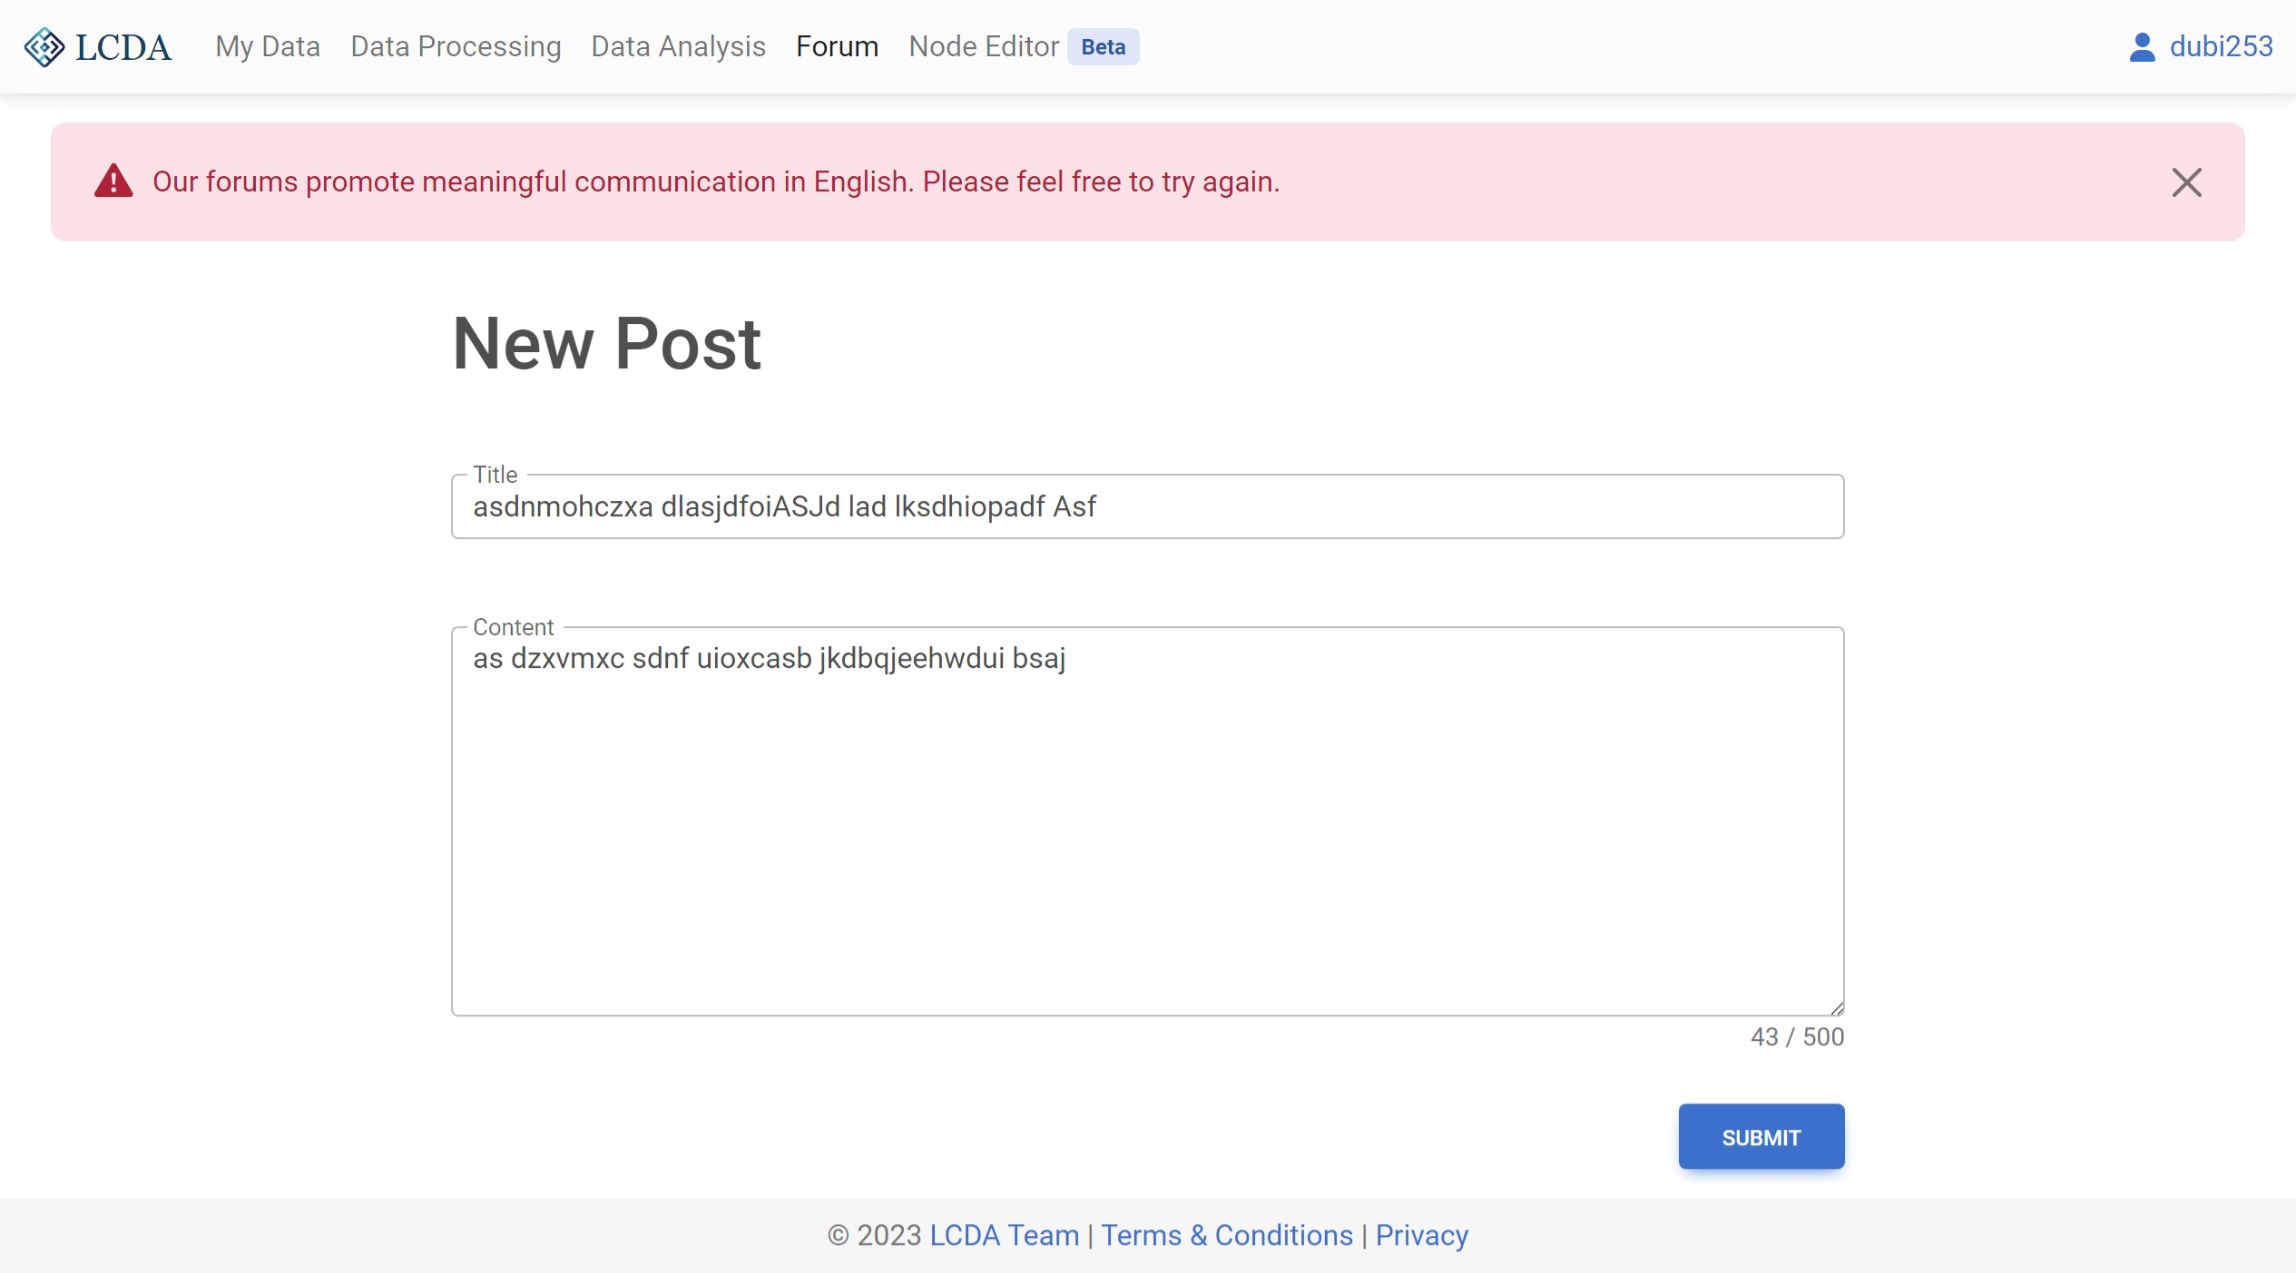This screenshot has width=2296, height=1273.
Task: Open the Data Processing section
Action: (x=456, y=46)
